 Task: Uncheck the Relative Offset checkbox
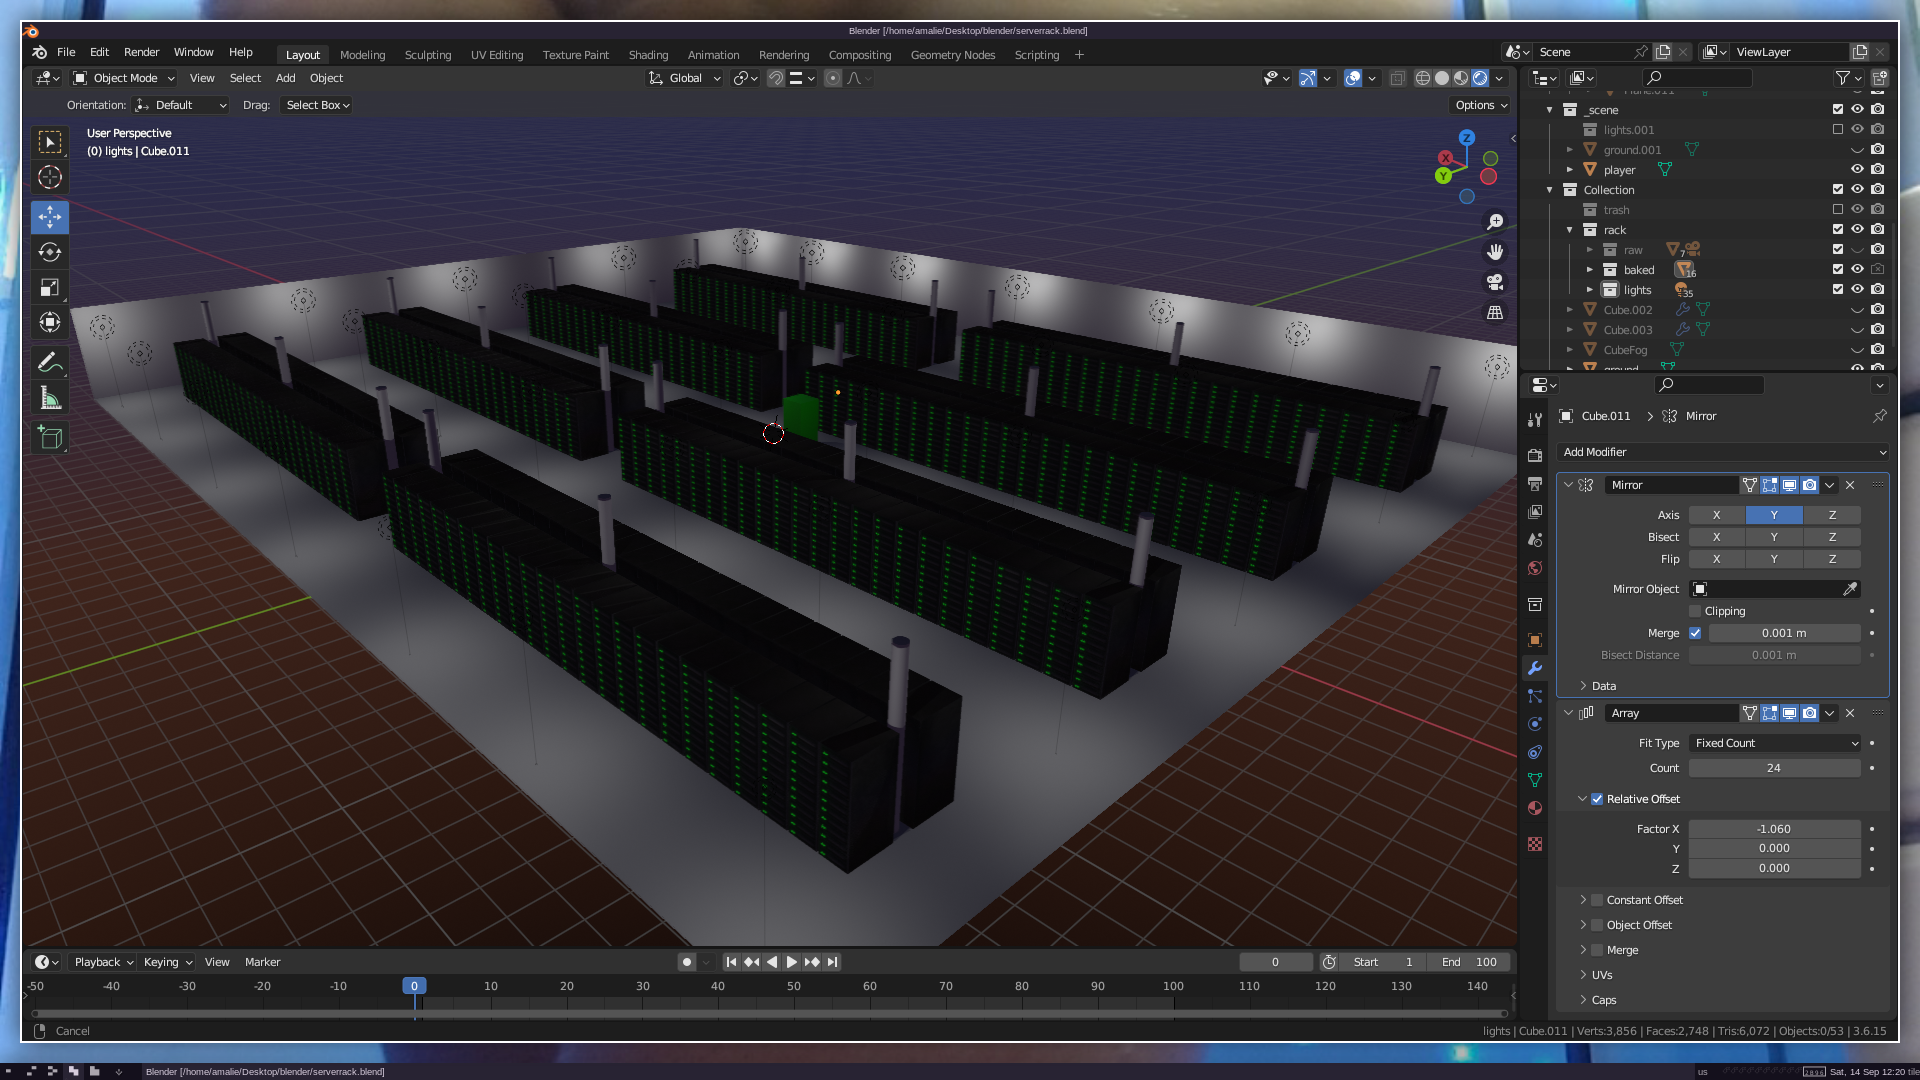pyautogui.click(x=1597, y=799)
